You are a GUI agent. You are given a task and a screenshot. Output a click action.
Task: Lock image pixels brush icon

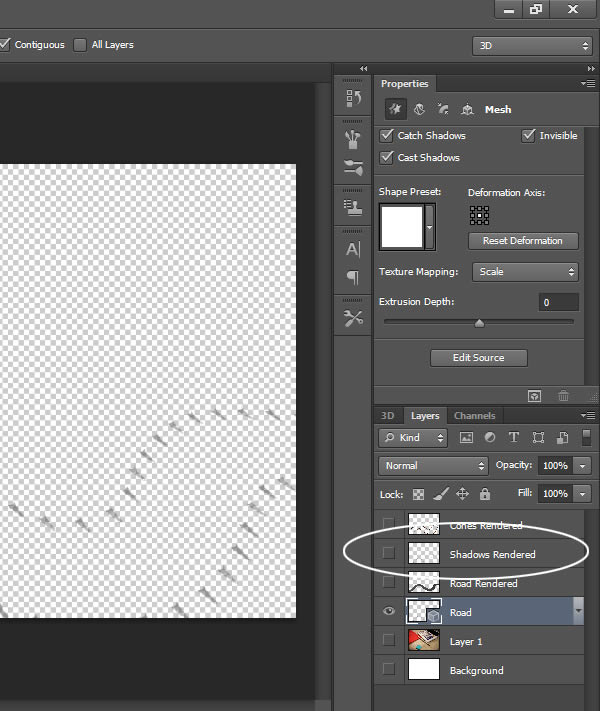coord(441,494)
